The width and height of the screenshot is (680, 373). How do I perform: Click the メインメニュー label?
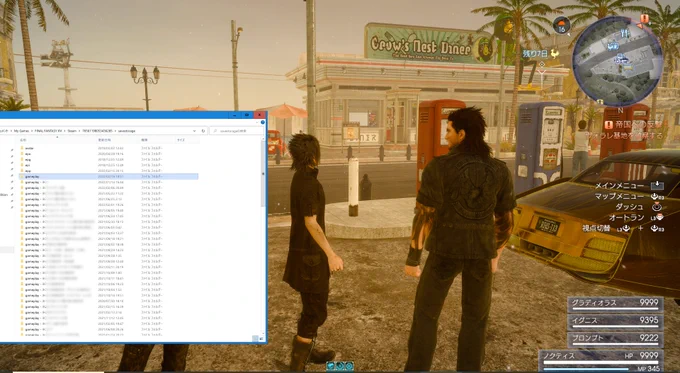[620, 185]
